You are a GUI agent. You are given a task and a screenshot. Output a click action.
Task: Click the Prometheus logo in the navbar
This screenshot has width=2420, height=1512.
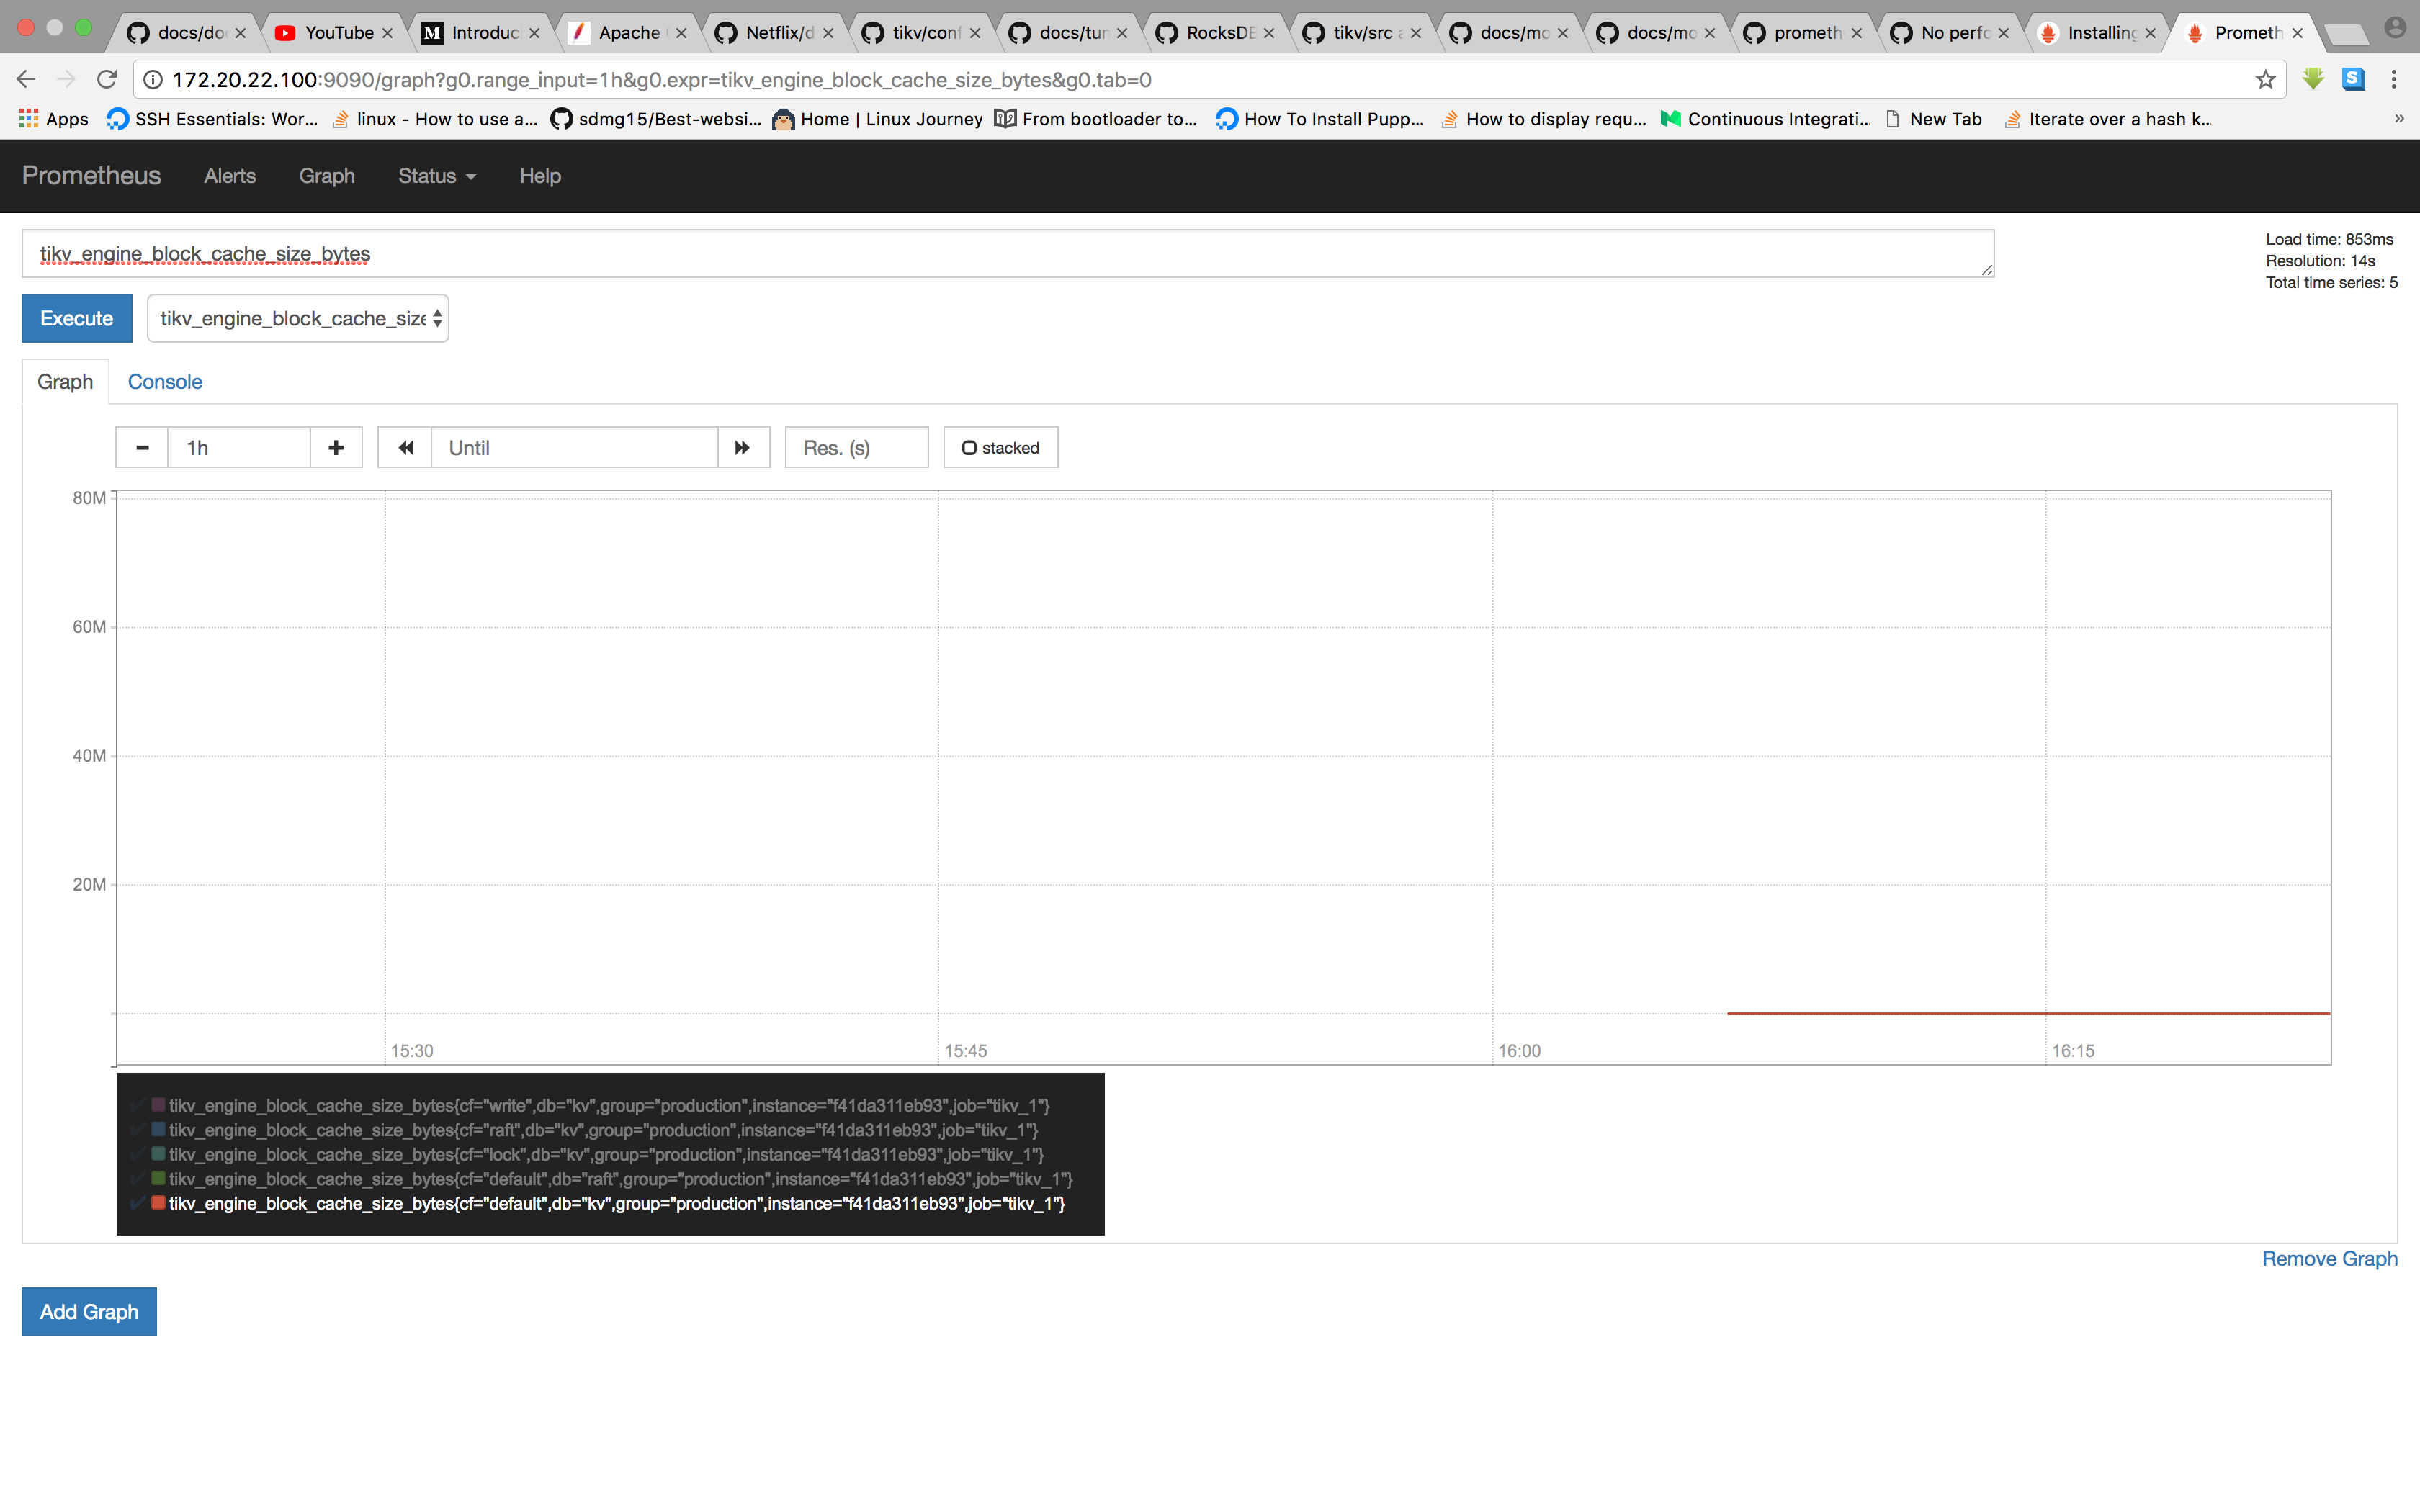click(91, 176)
